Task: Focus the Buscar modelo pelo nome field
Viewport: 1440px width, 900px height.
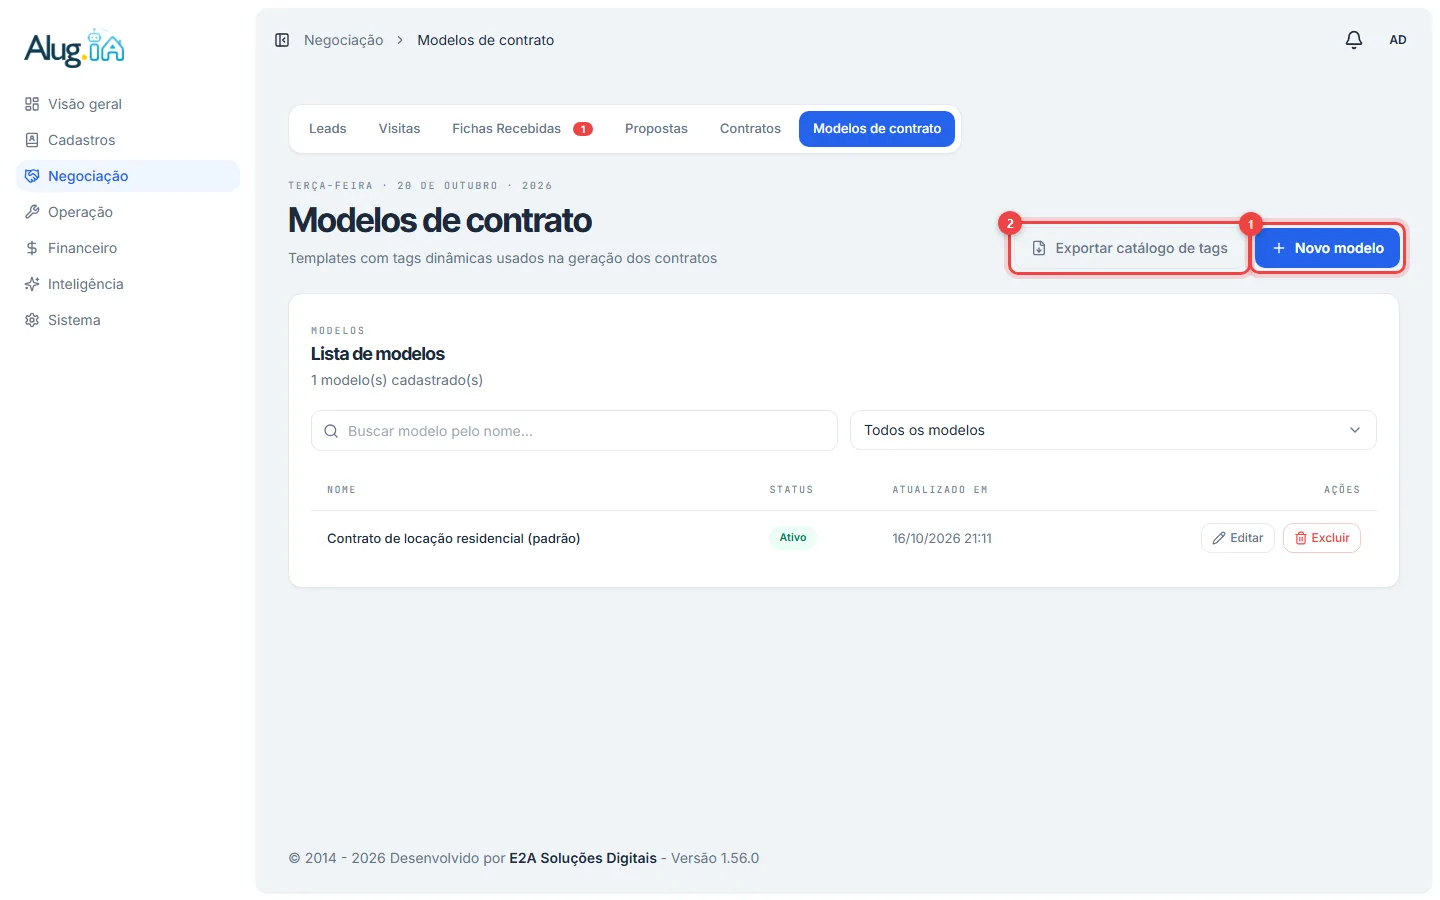Action: coord(574,431)
